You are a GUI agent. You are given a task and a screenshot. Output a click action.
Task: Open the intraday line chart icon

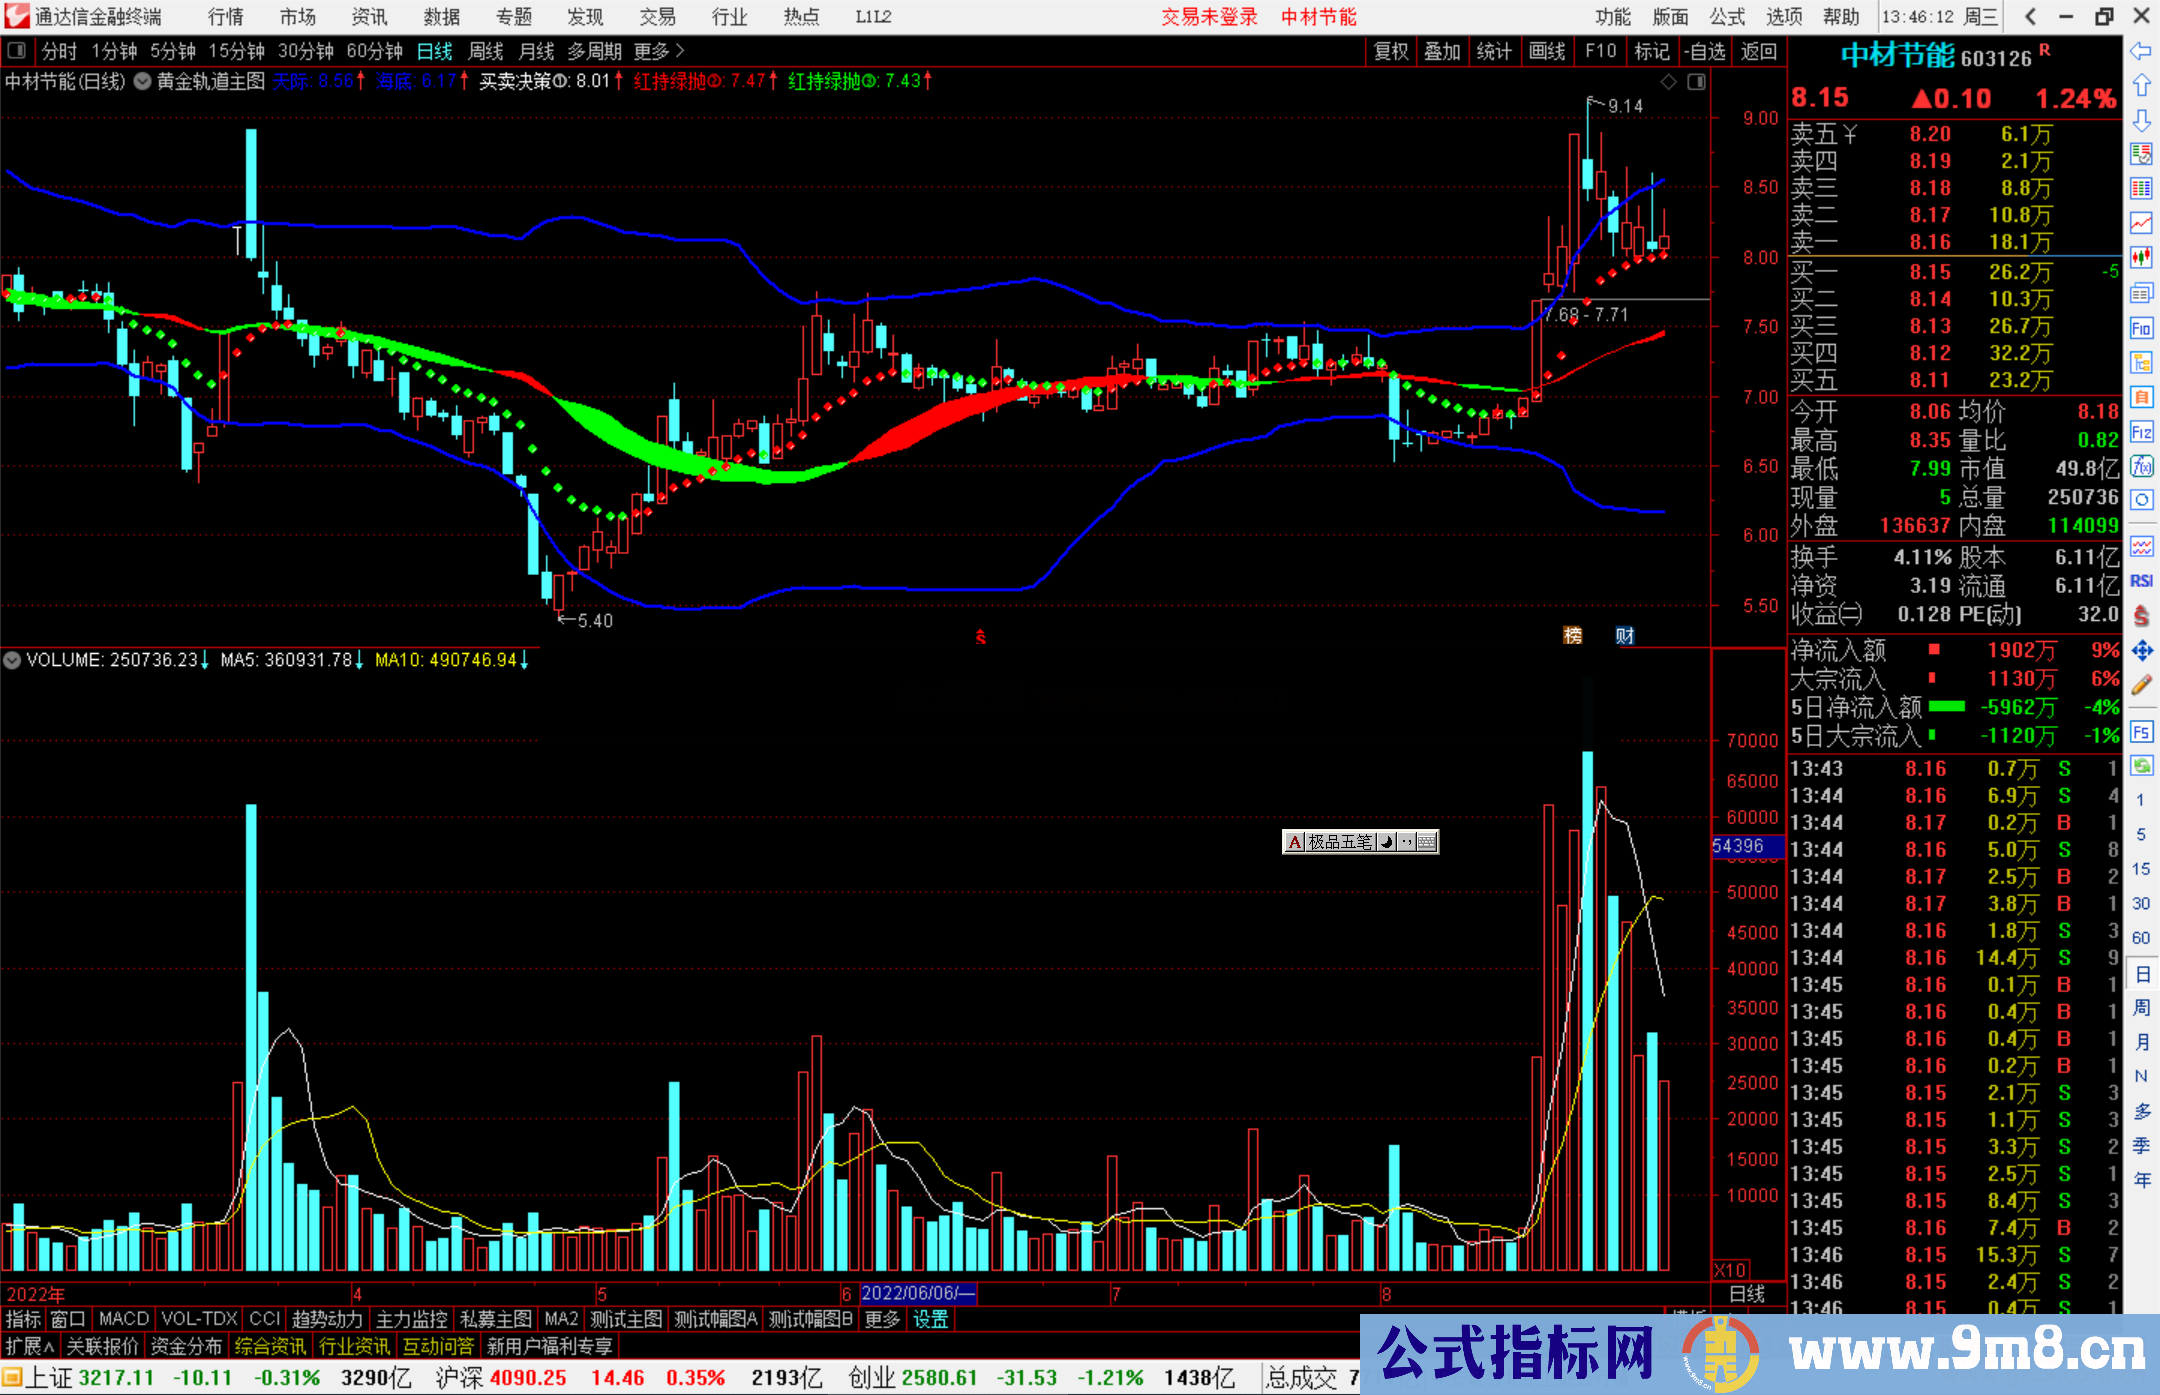(2141, 223)
